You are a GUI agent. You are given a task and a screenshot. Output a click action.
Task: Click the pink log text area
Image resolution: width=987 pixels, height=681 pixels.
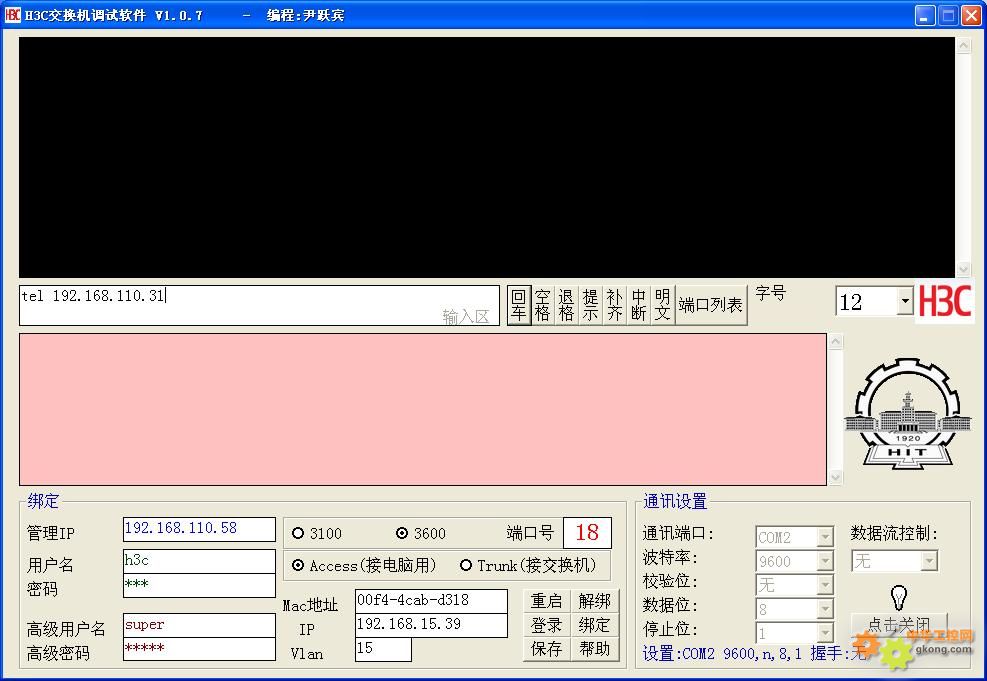pos(422,409)
